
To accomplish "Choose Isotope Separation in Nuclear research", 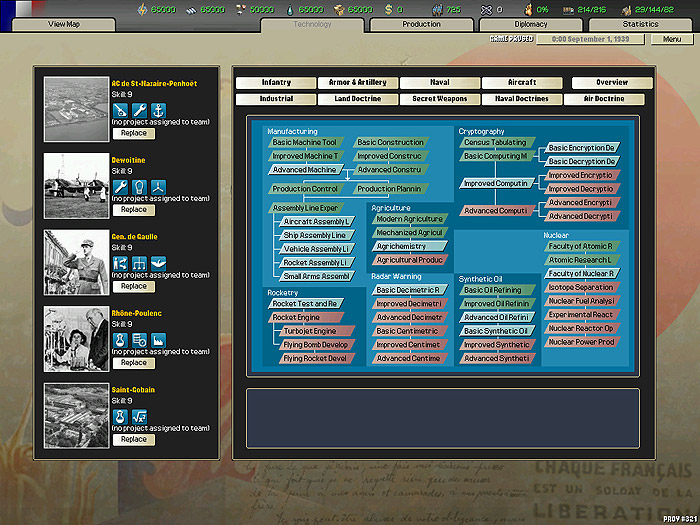I will (x=583, y=287).
